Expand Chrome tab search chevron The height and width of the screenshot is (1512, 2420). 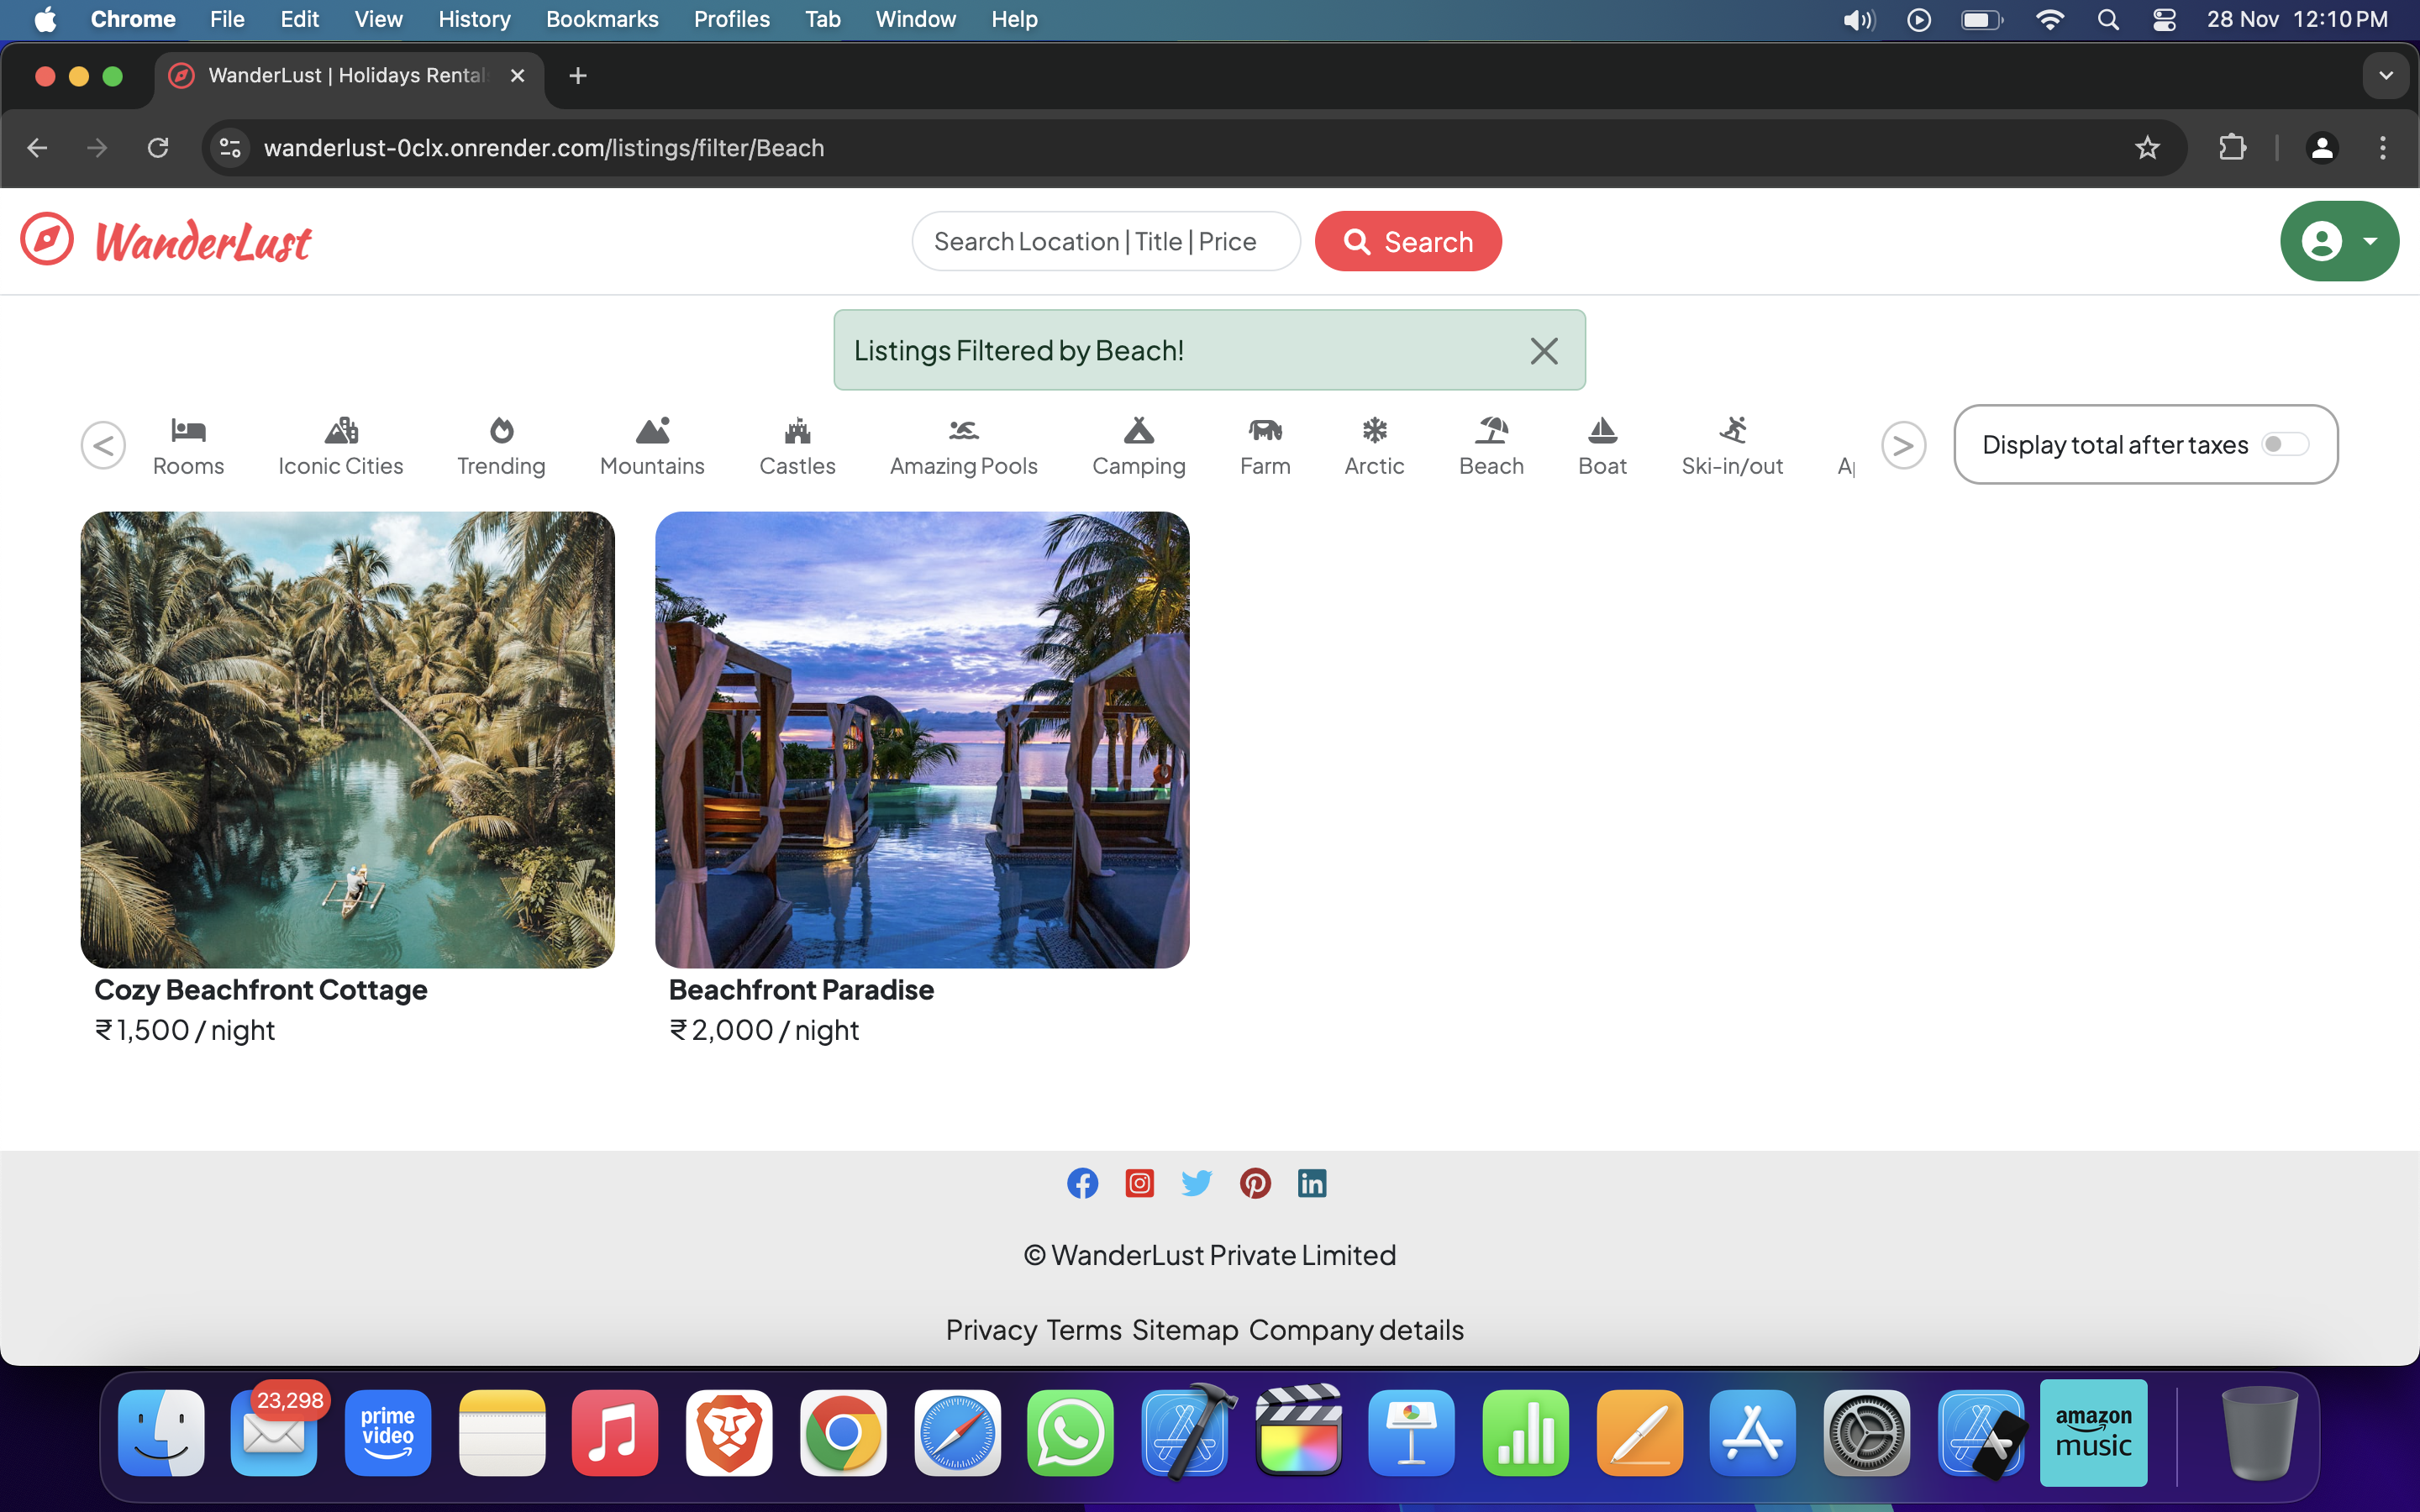(2386, 76)
